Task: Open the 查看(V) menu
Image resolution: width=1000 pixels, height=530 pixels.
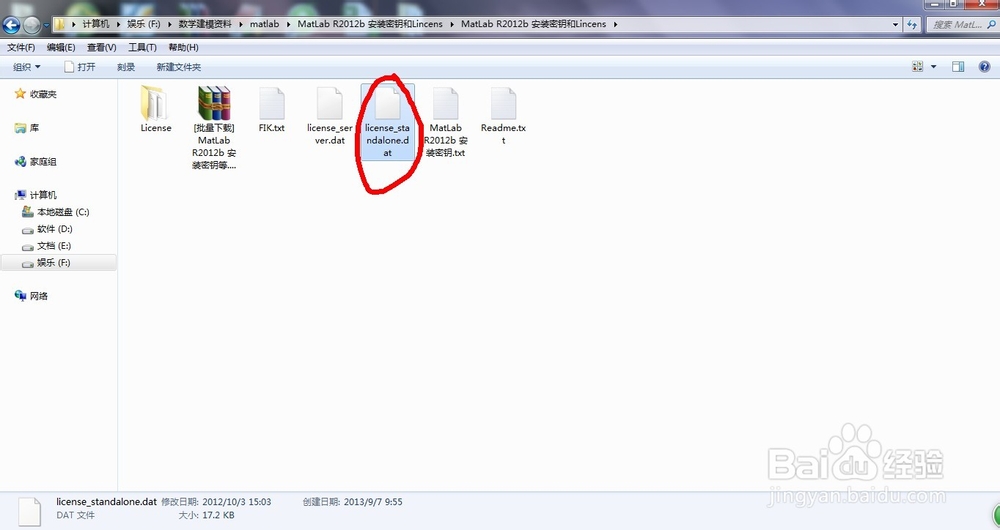Action: coord(101,47)
